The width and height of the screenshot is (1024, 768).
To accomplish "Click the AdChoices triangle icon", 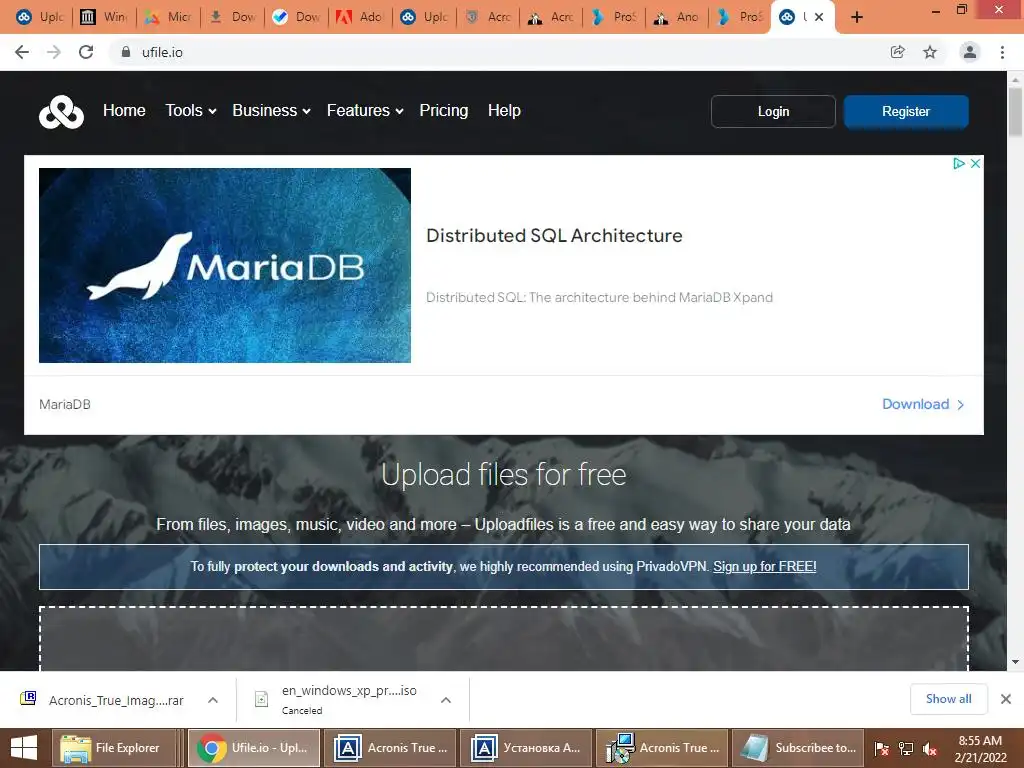I will 959,163.
